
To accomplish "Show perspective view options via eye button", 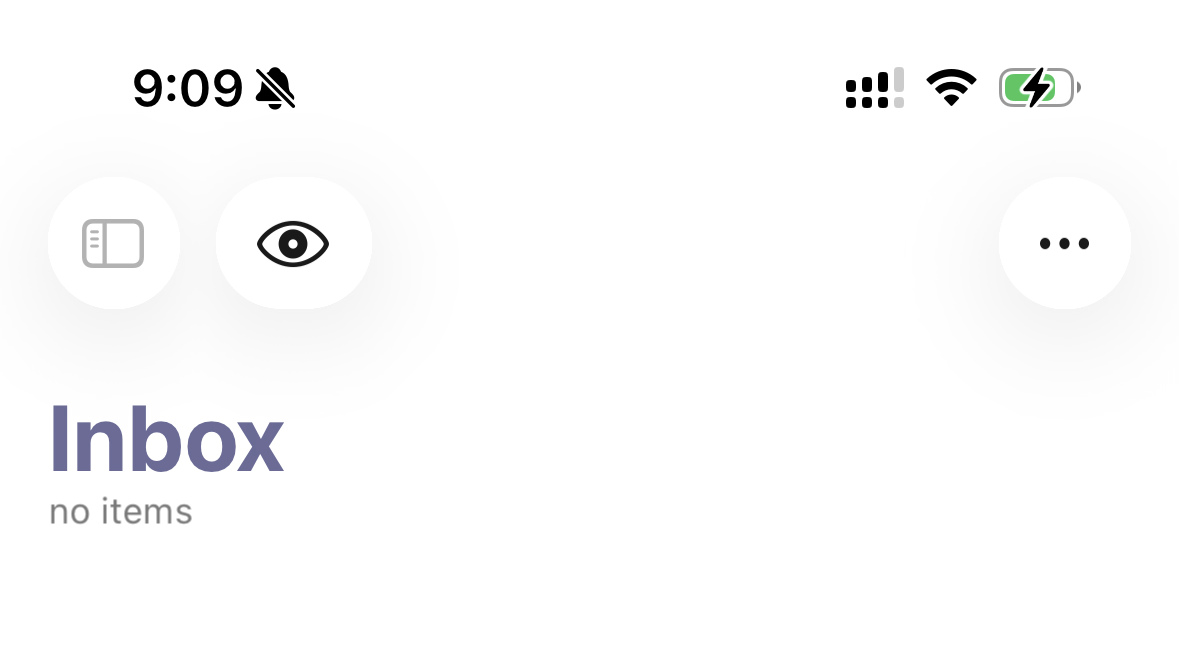I will click(293, 243).
